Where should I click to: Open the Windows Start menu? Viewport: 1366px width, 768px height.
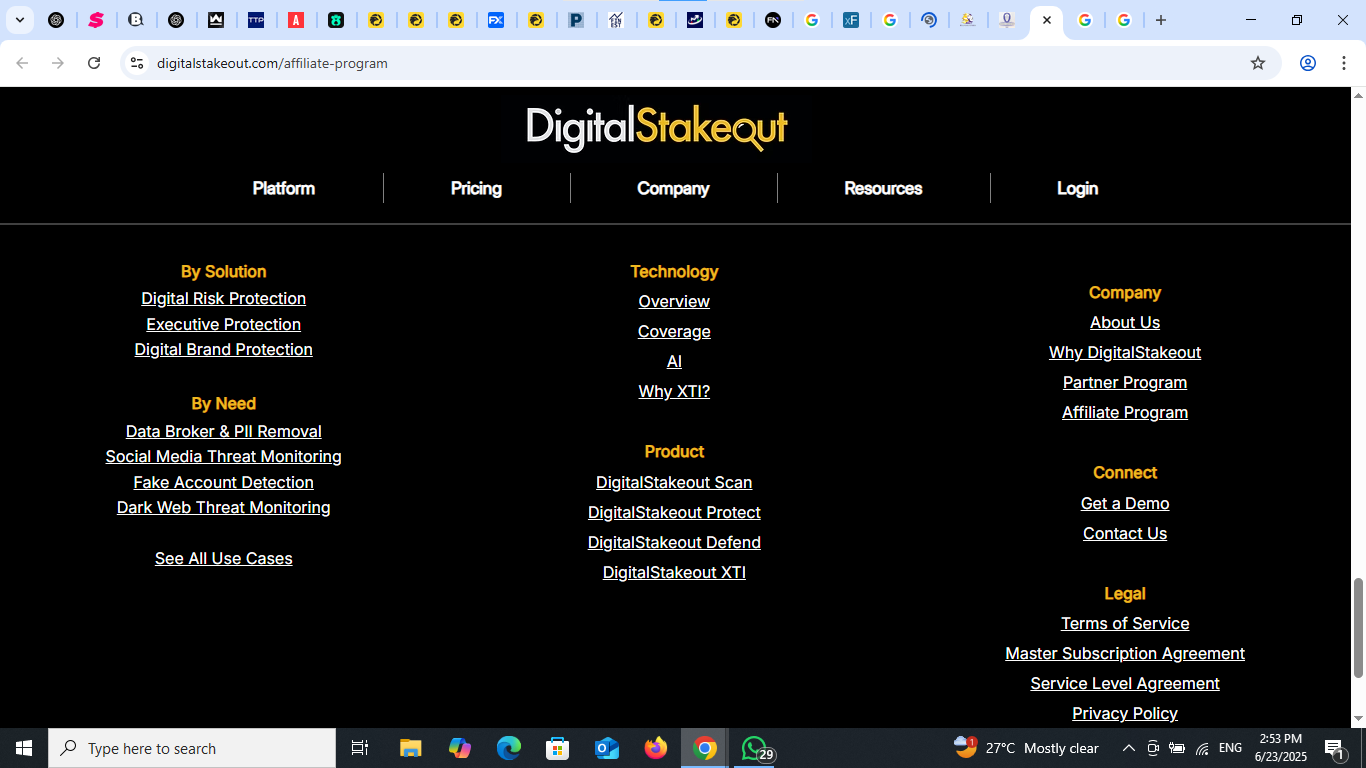(24, 748)
